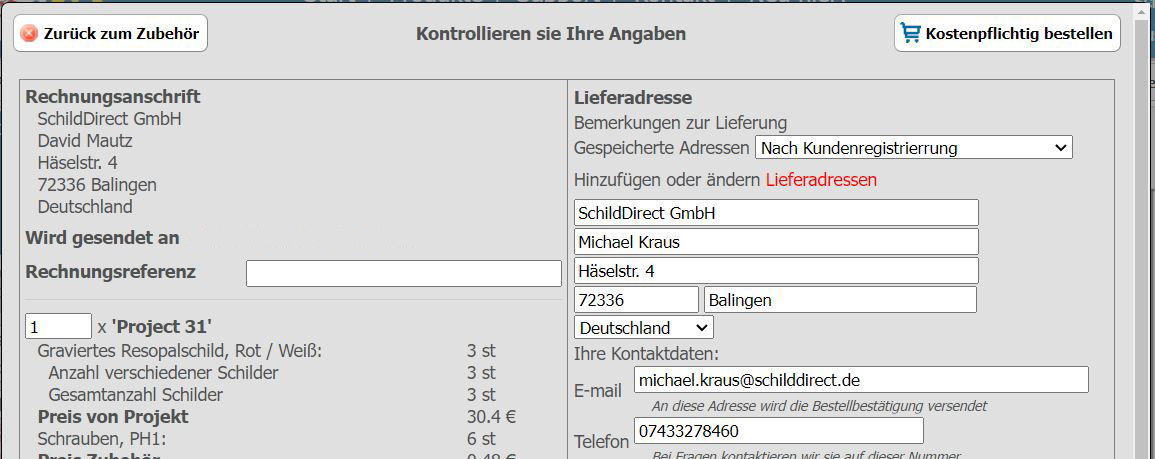The height and width of the screenshot is (459, 1155).
Task: Focus the delivery street field Häselstr. 4
Action: [x=775, y=271]
